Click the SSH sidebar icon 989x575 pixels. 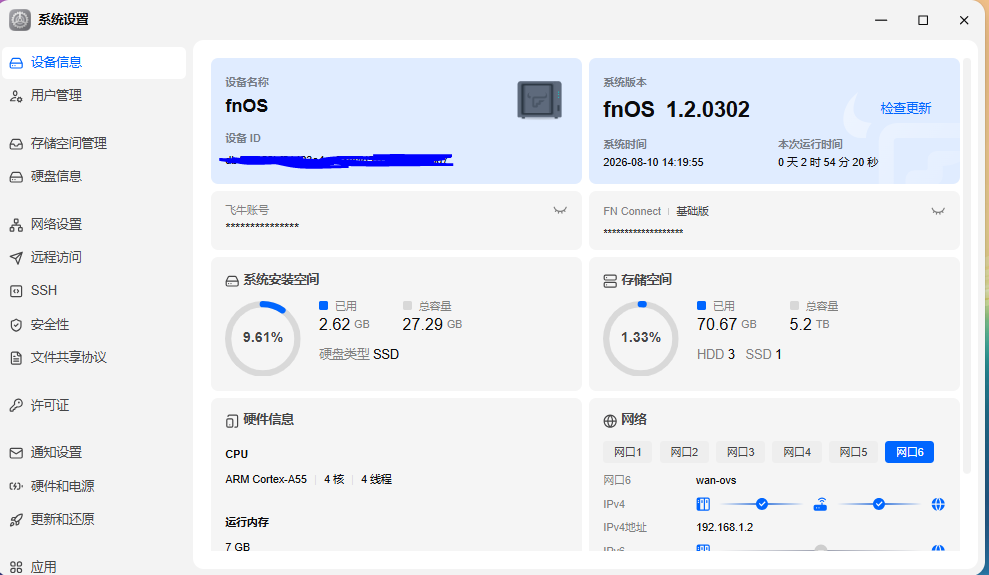point(16,291)
